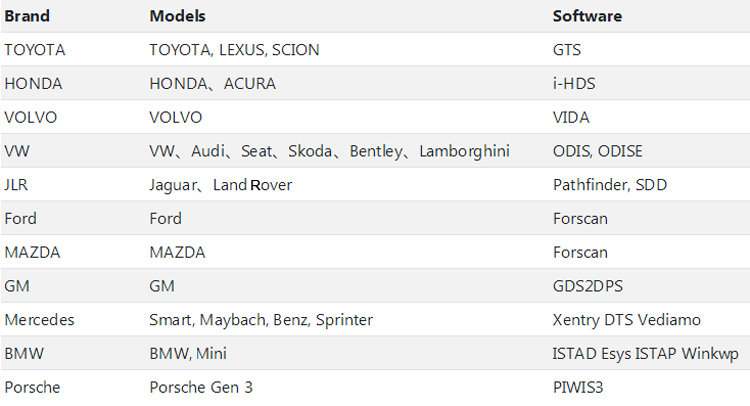
Task: Click the i-HDS software entry
Action: tap(574, 84)
